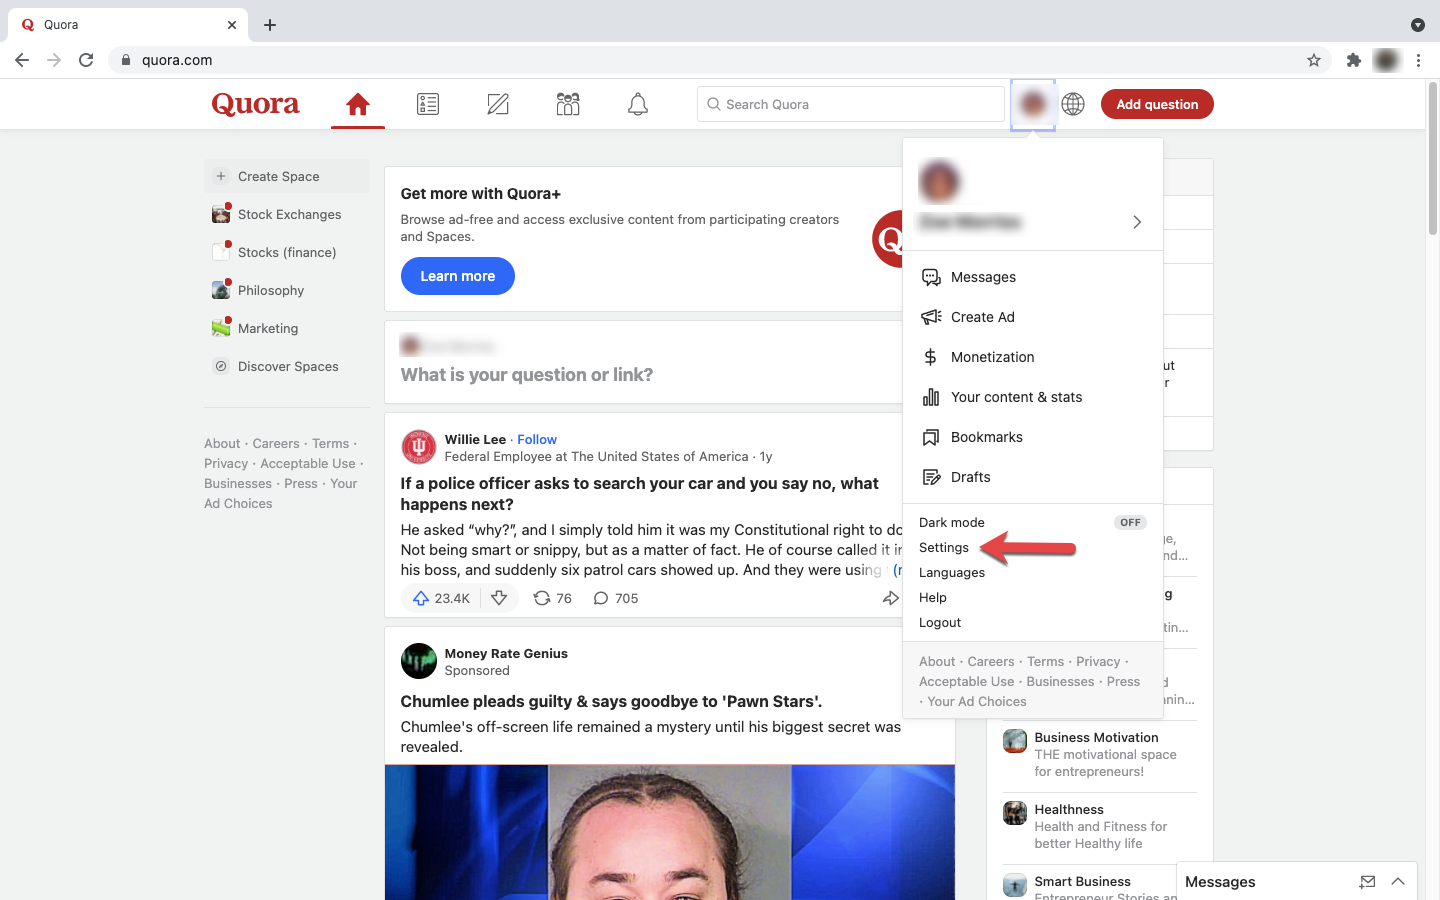The width and height of the screenshot is (1440, 900).
Task: Open the language globe icon
Action: point(1072,103)
